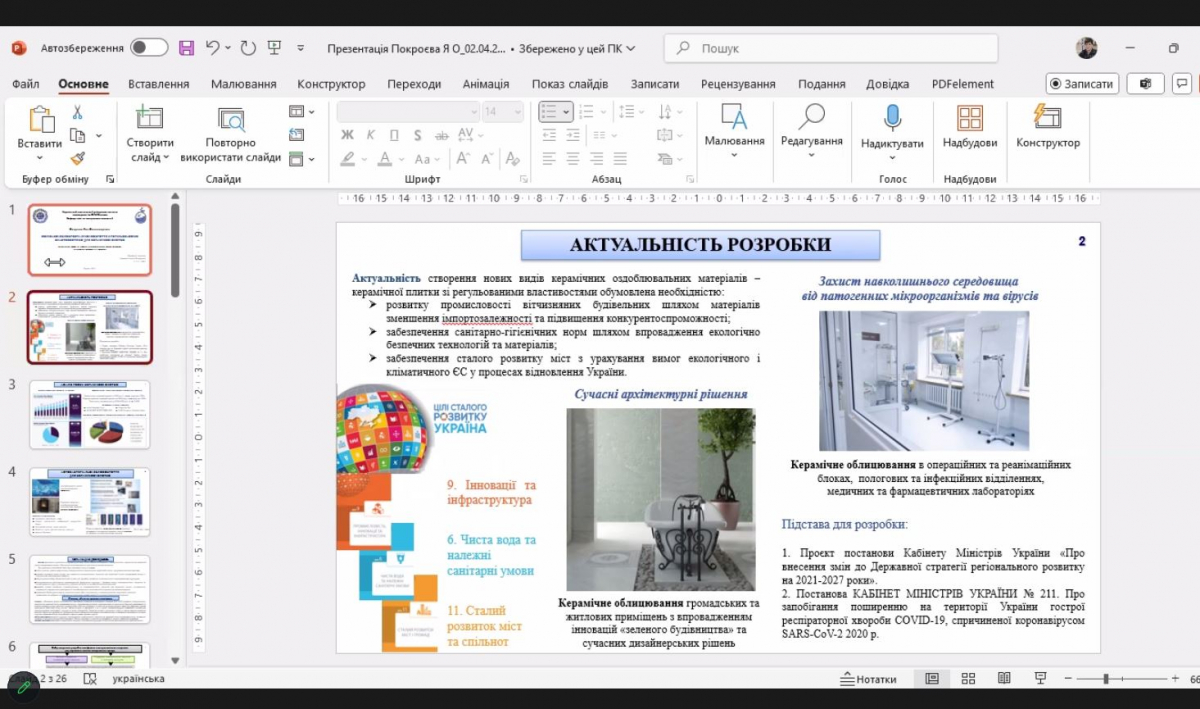The width and height of the screenshot is (1200, 709).
Task: Toggle the Автозбереження autosave switch
Action: click(x=149, y=48)
